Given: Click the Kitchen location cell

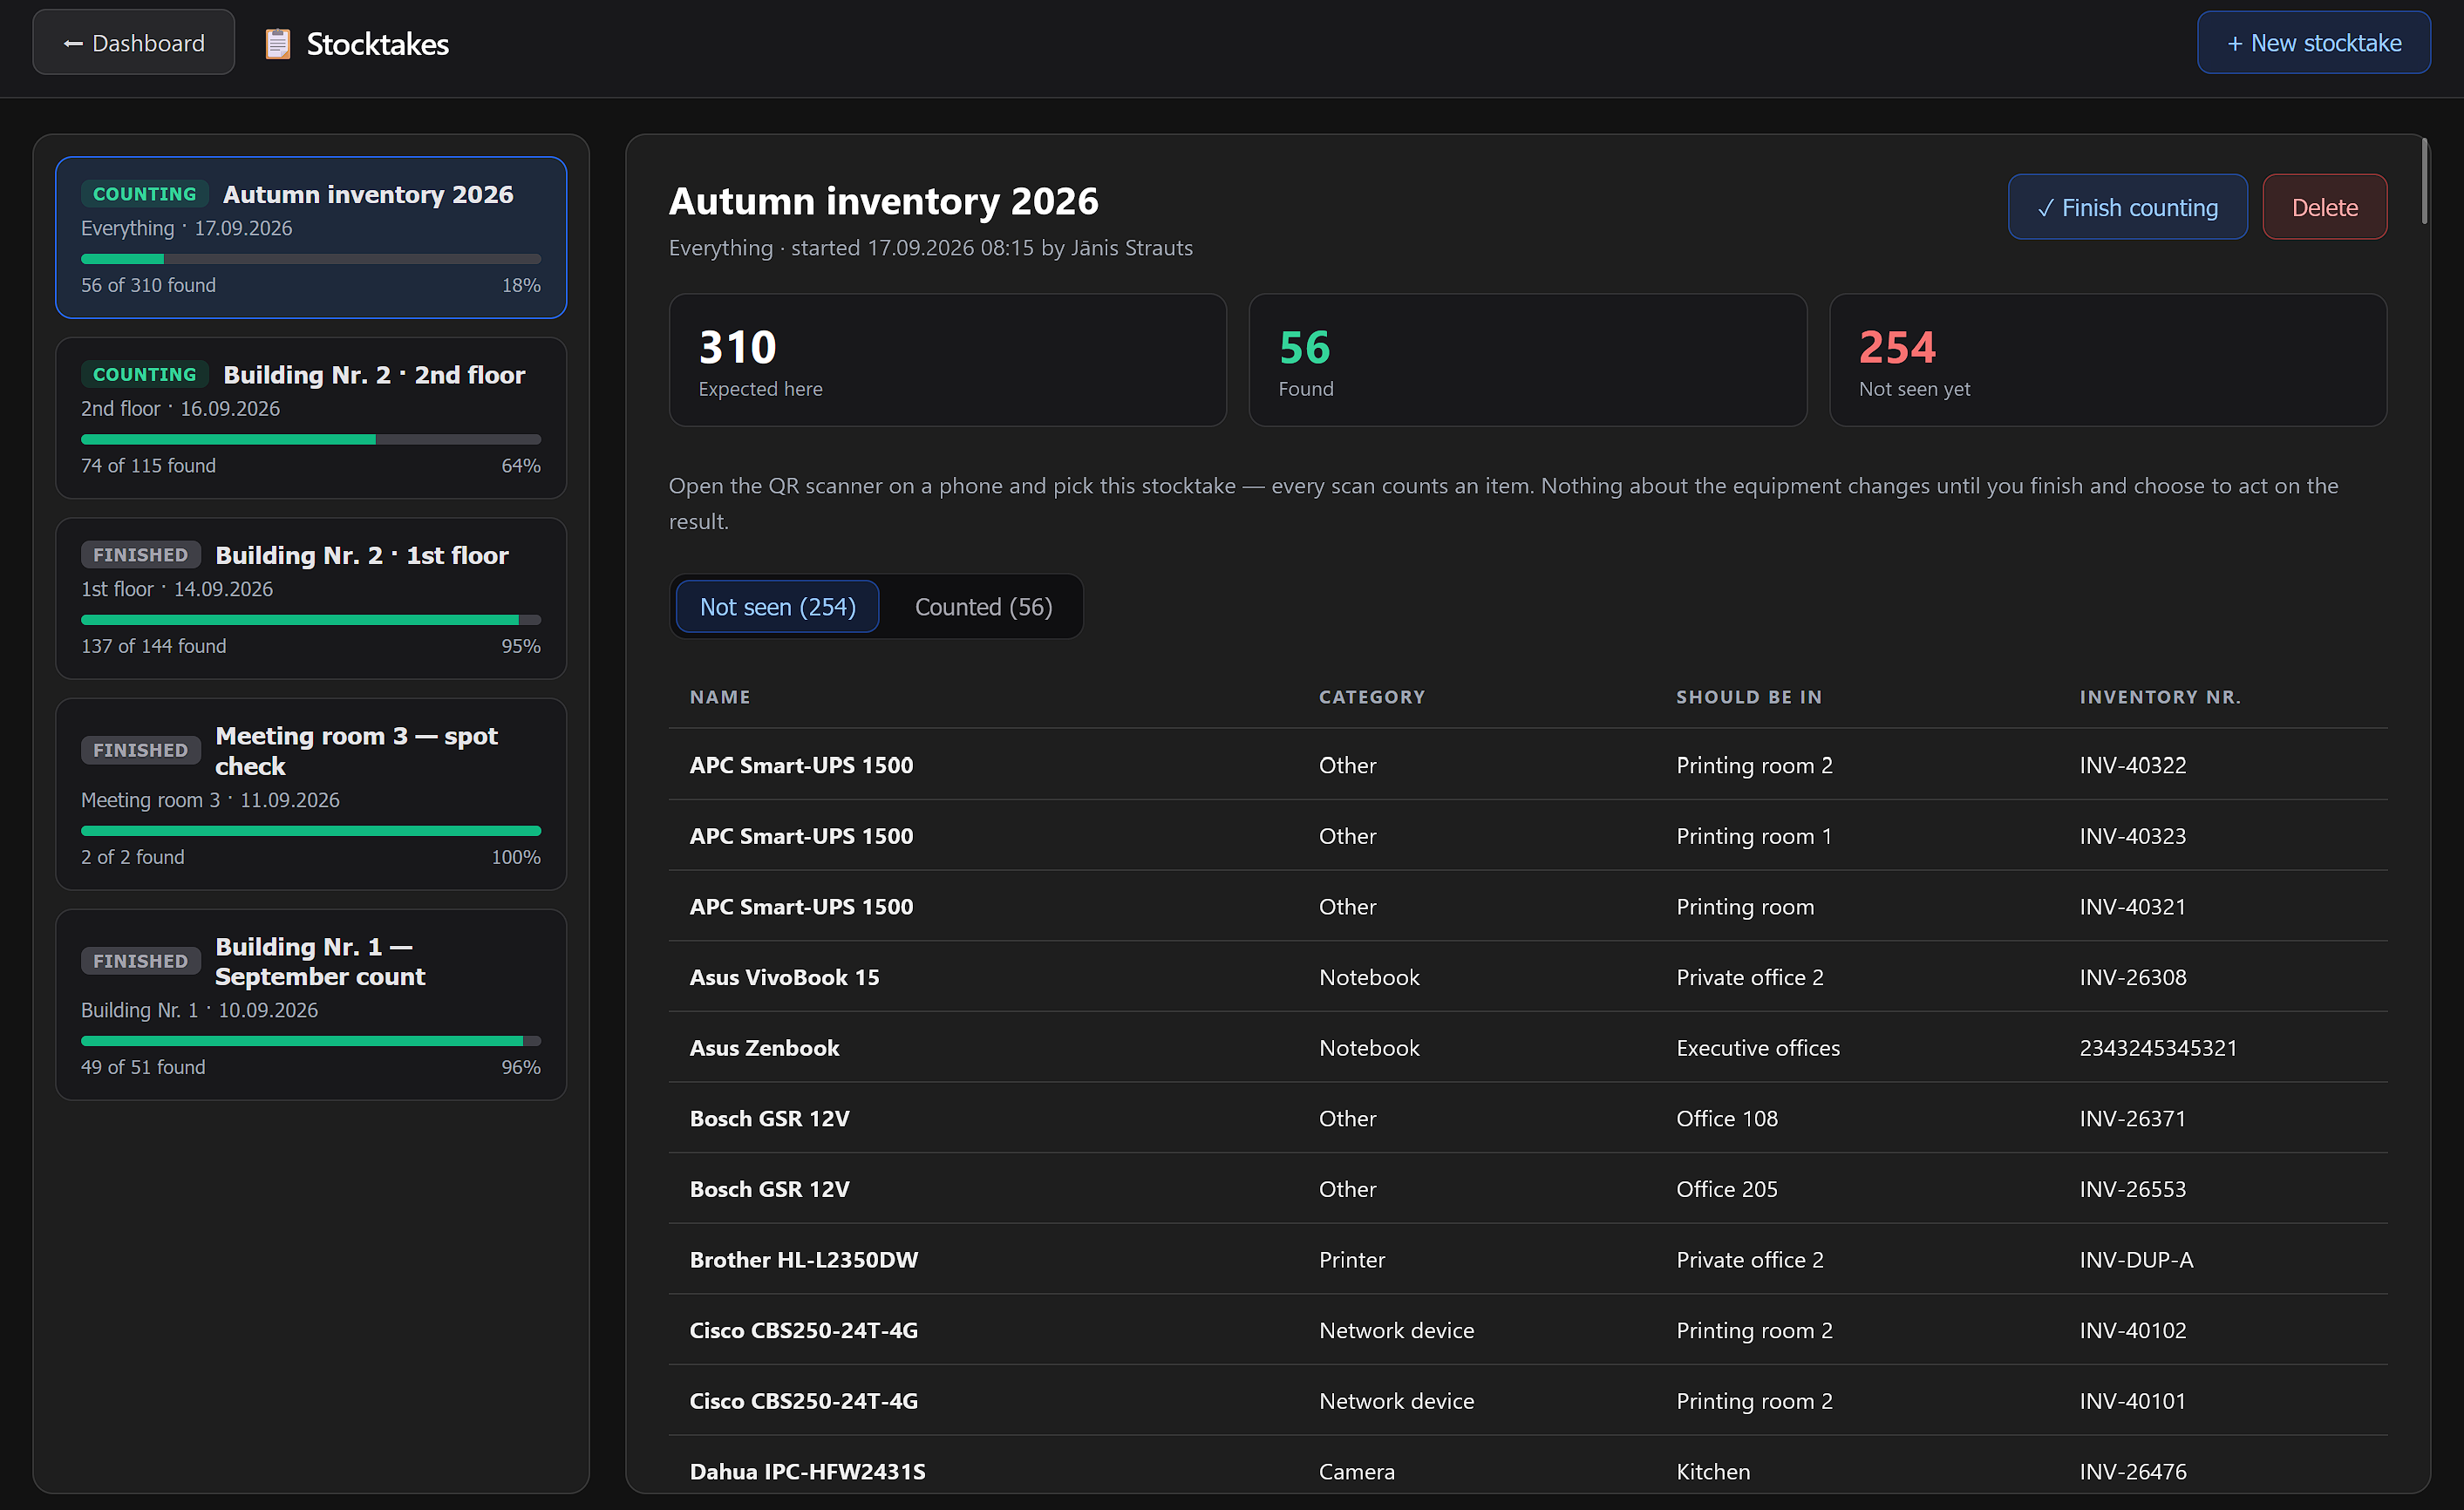Looking at the screenshot, I should tap(1712, 1472).
